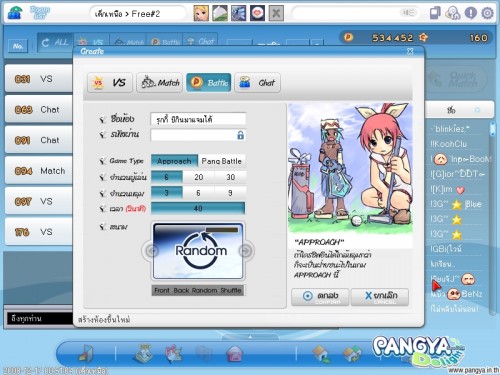Viewport: 500px width, 375px height.
Task: Click the Cancel button with X
Action: pos(380,297)
